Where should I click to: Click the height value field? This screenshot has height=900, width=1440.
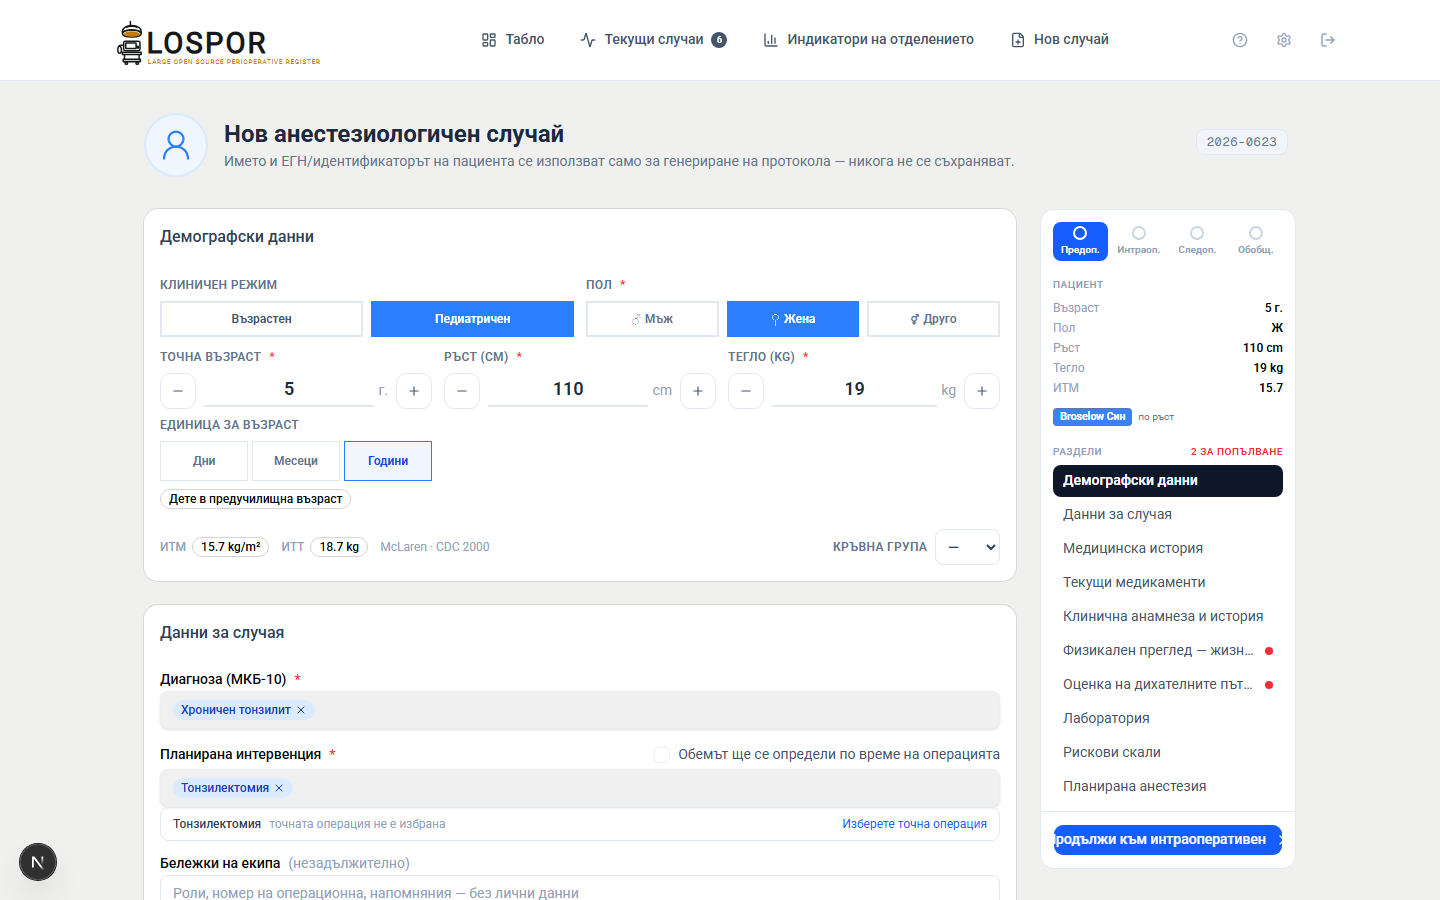568,389
